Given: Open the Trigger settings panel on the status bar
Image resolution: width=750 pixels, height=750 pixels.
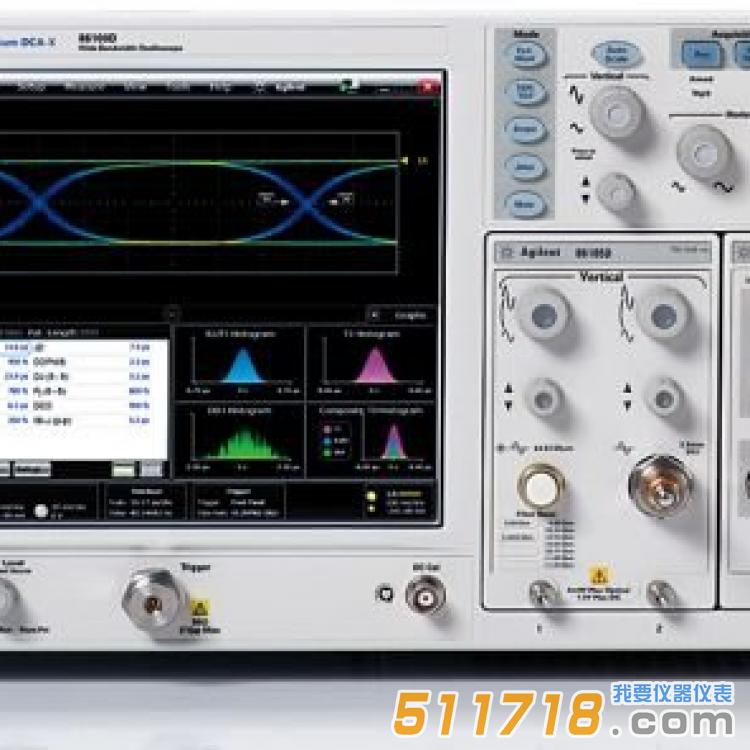Looking at the screenshot, I should [x=238, y=502].
